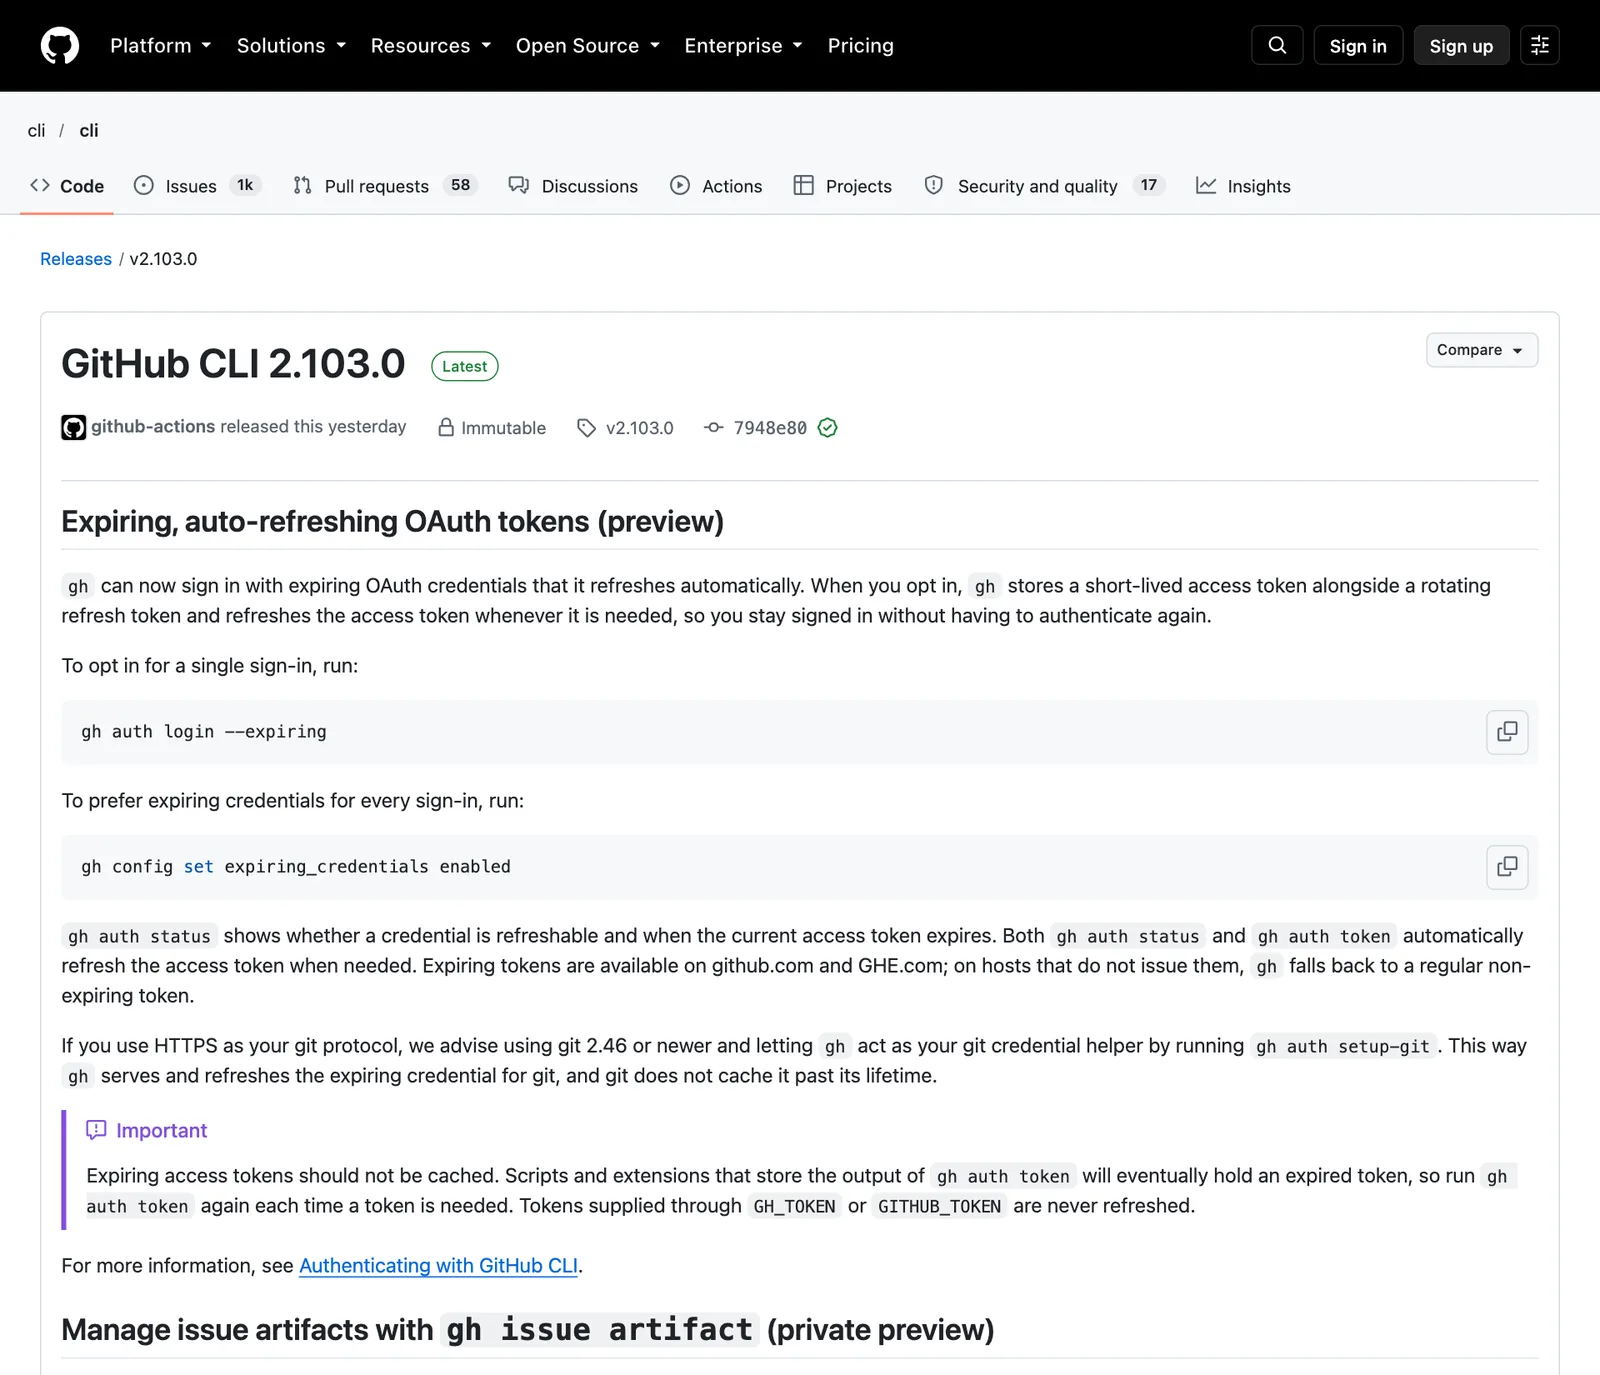Copy the gh auth login command
The height and width of the screenshot is (1375, 1600).
coord(1507,732)
